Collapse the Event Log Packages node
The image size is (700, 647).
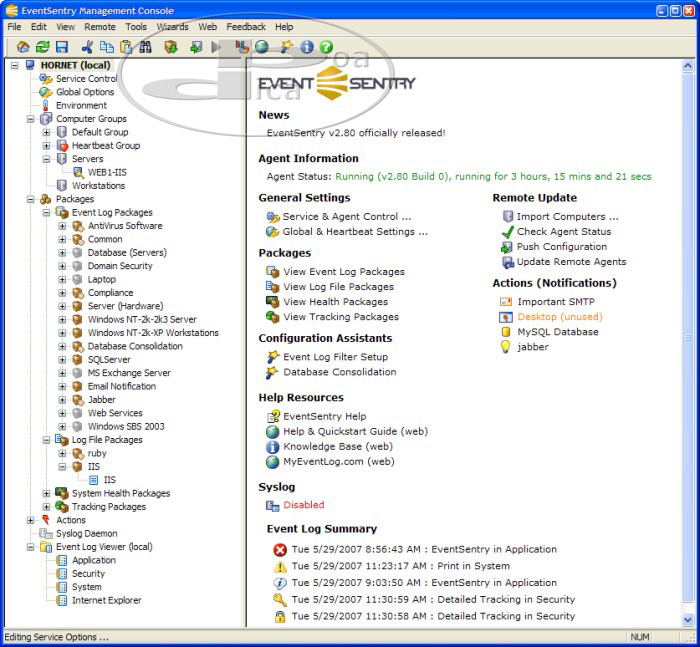coord(46,213)
